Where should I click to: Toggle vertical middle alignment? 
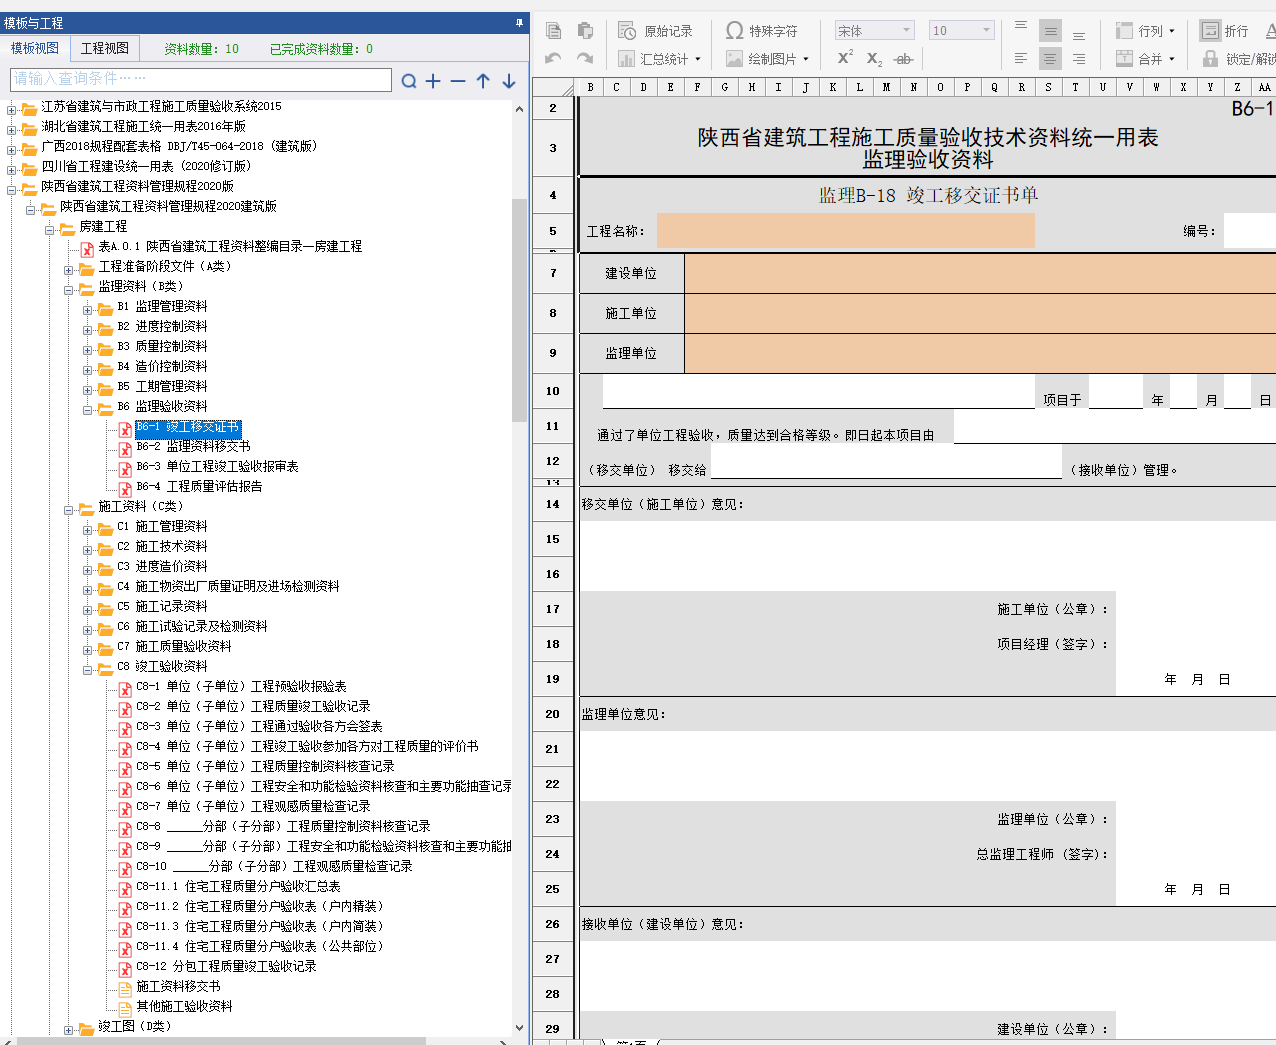click(1050, 31)
